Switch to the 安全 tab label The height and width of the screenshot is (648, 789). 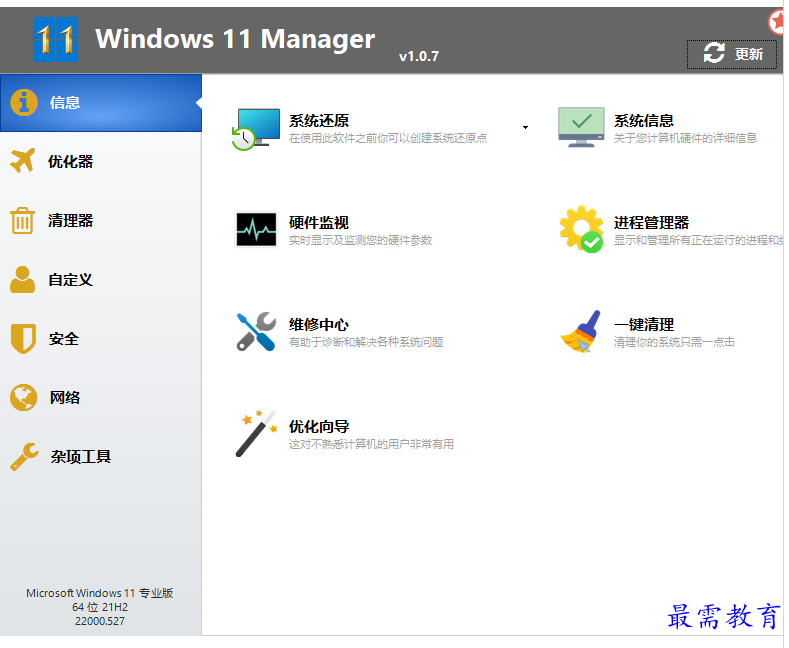[x=64, y=339]
